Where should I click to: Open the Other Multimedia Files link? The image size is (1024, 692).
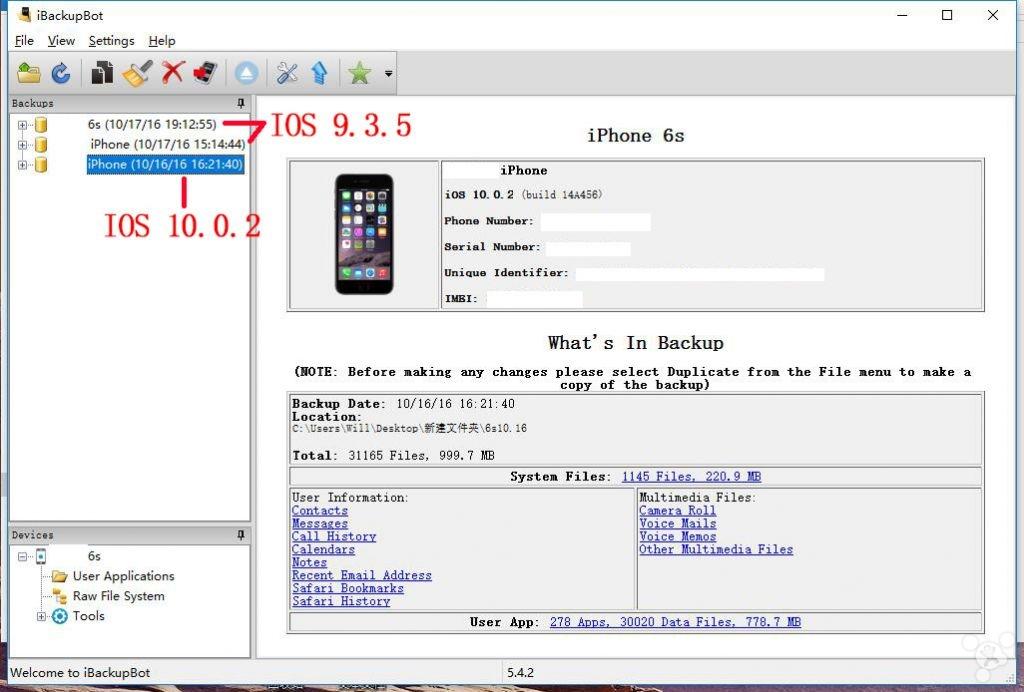tap(716, 550)
